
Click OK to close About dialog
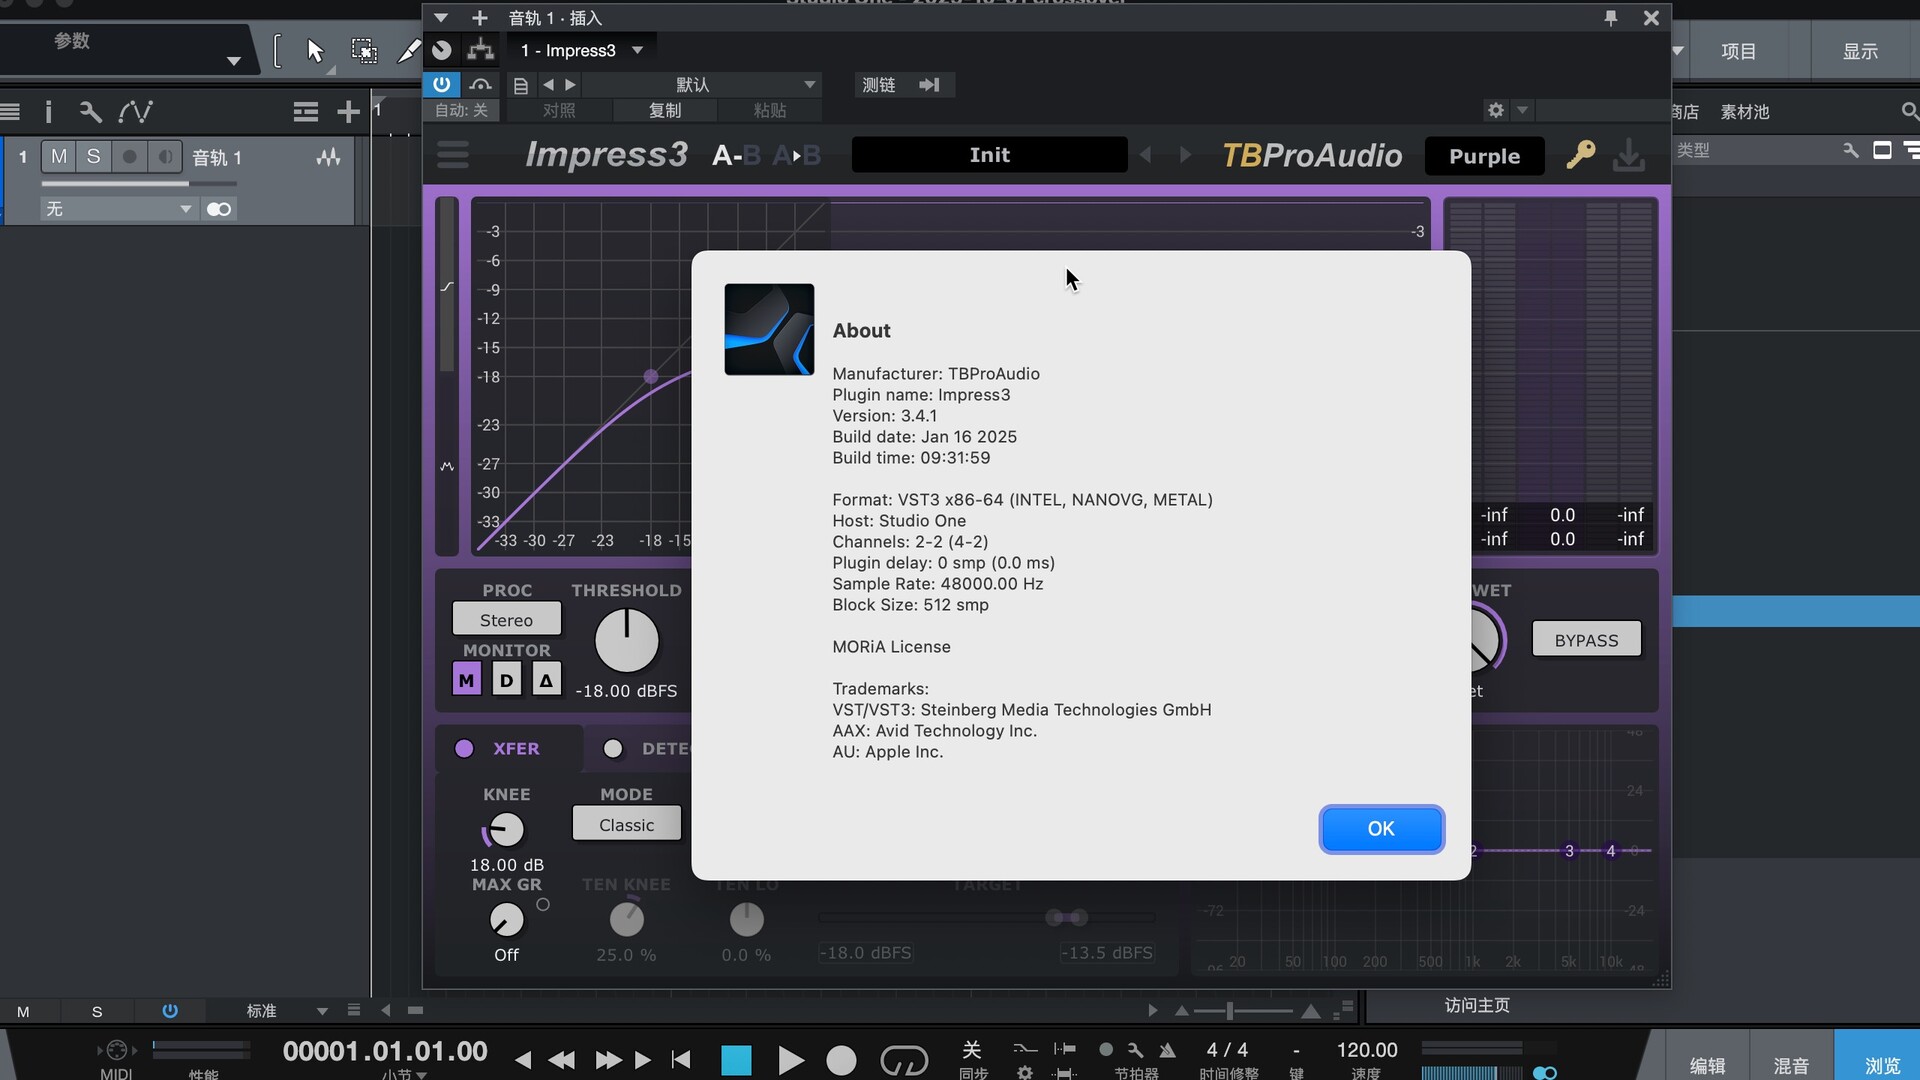point(1381,829)
